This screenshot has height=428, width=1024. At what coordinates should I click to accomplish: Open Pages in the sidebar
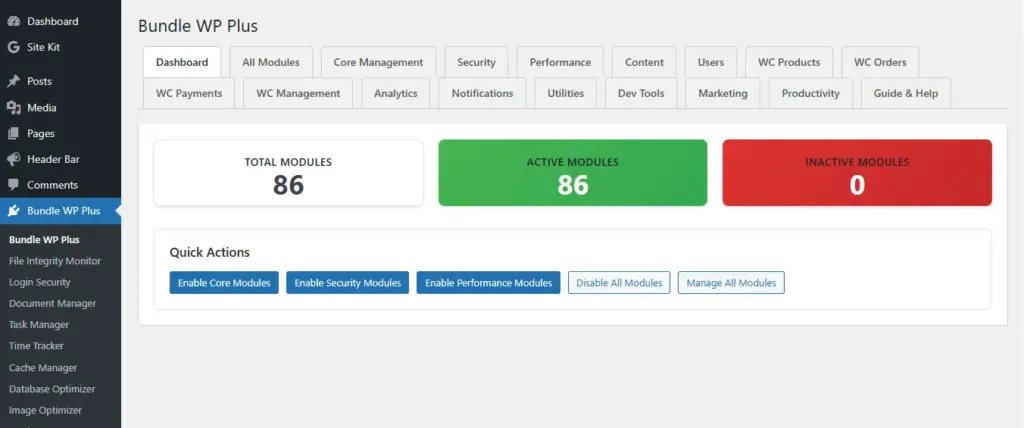click(x=61, y=133)
